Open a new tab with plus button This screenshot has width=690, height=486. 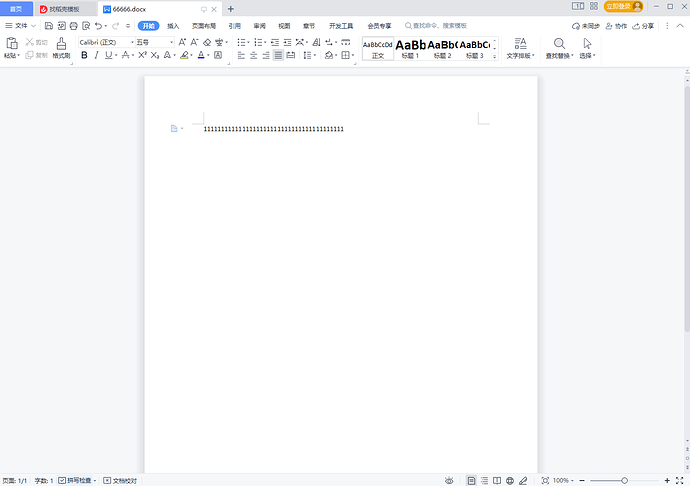tap(231, 9)
